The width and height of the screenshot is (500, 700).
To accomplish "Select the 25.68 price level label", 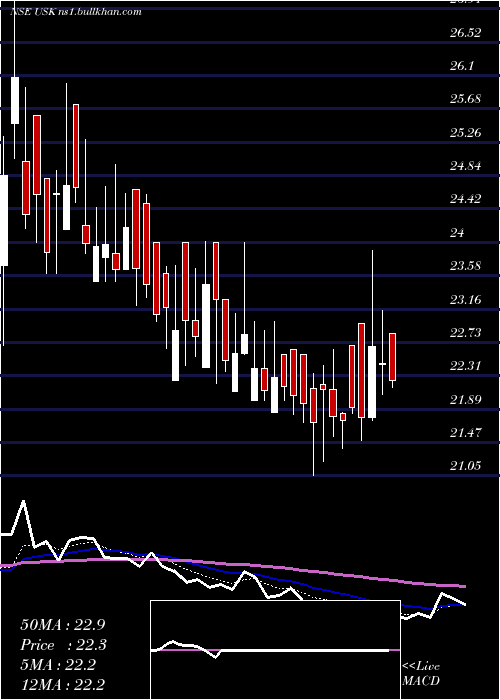I will 466,99.
